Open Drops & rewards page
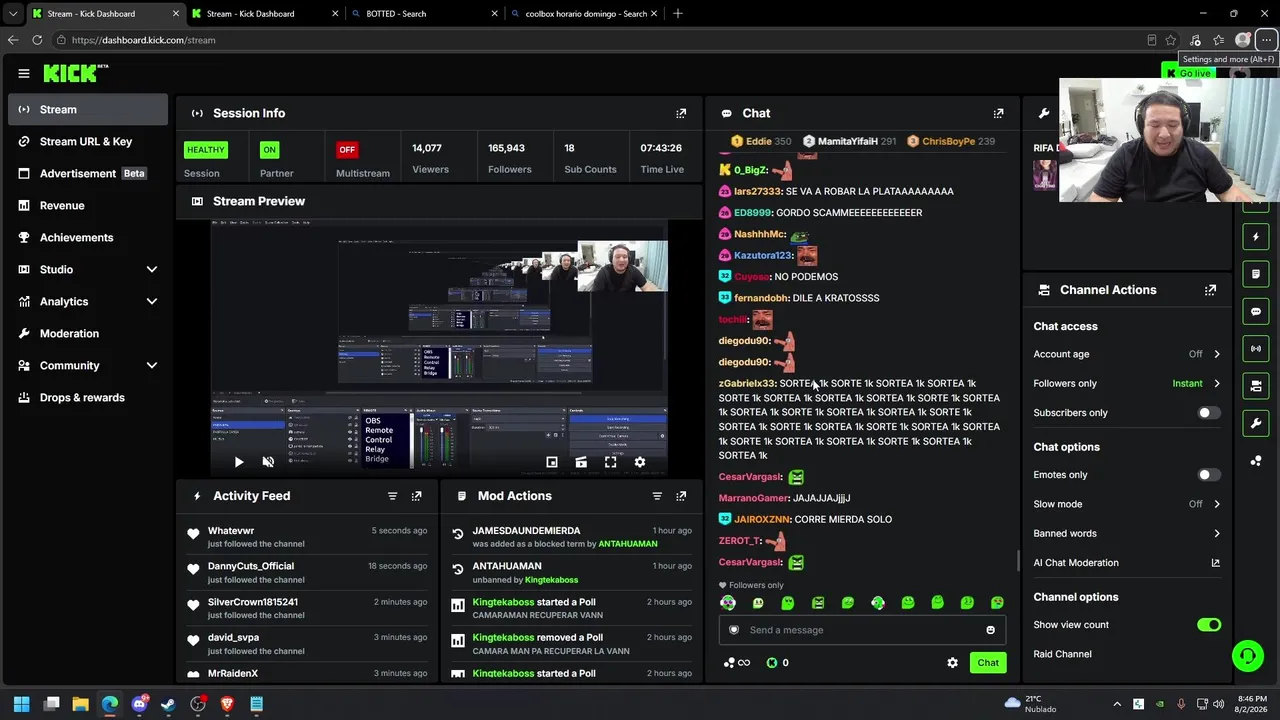Screen dimensions: 1280x720 click(88, 397)
